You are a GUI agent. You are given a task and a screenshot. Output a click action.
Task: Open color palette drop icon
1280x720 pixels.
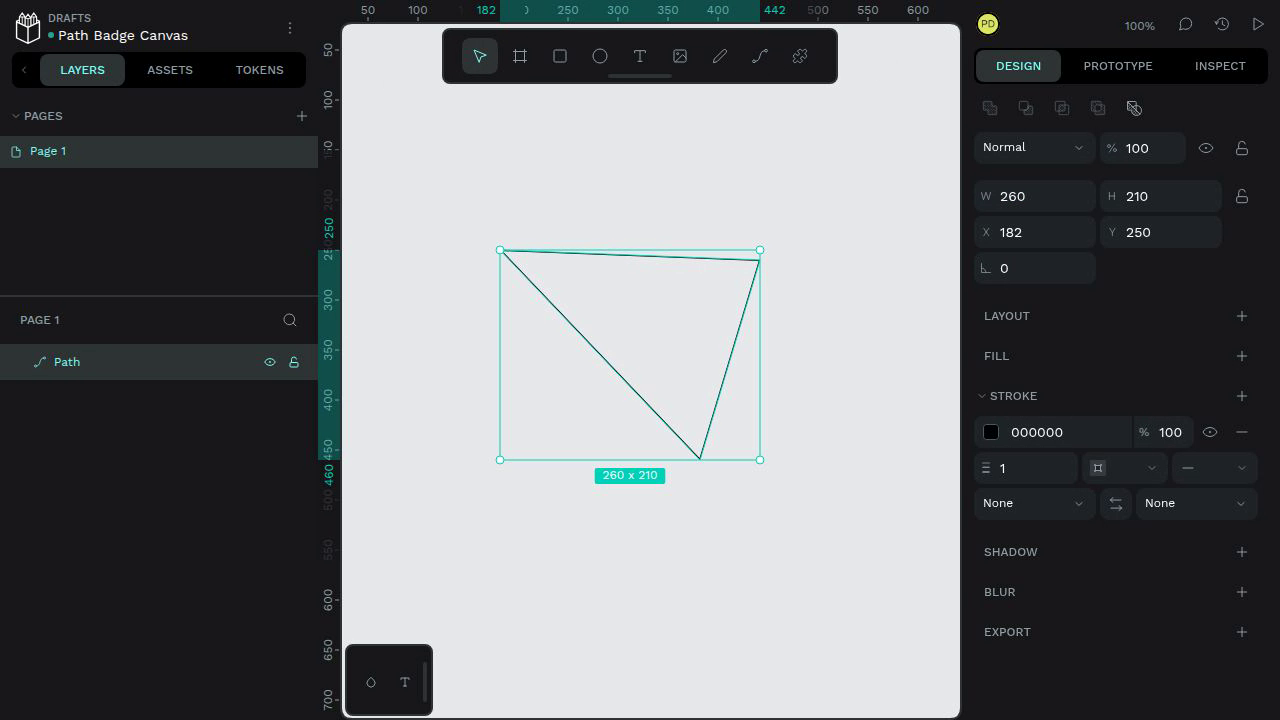pos(371,682)
